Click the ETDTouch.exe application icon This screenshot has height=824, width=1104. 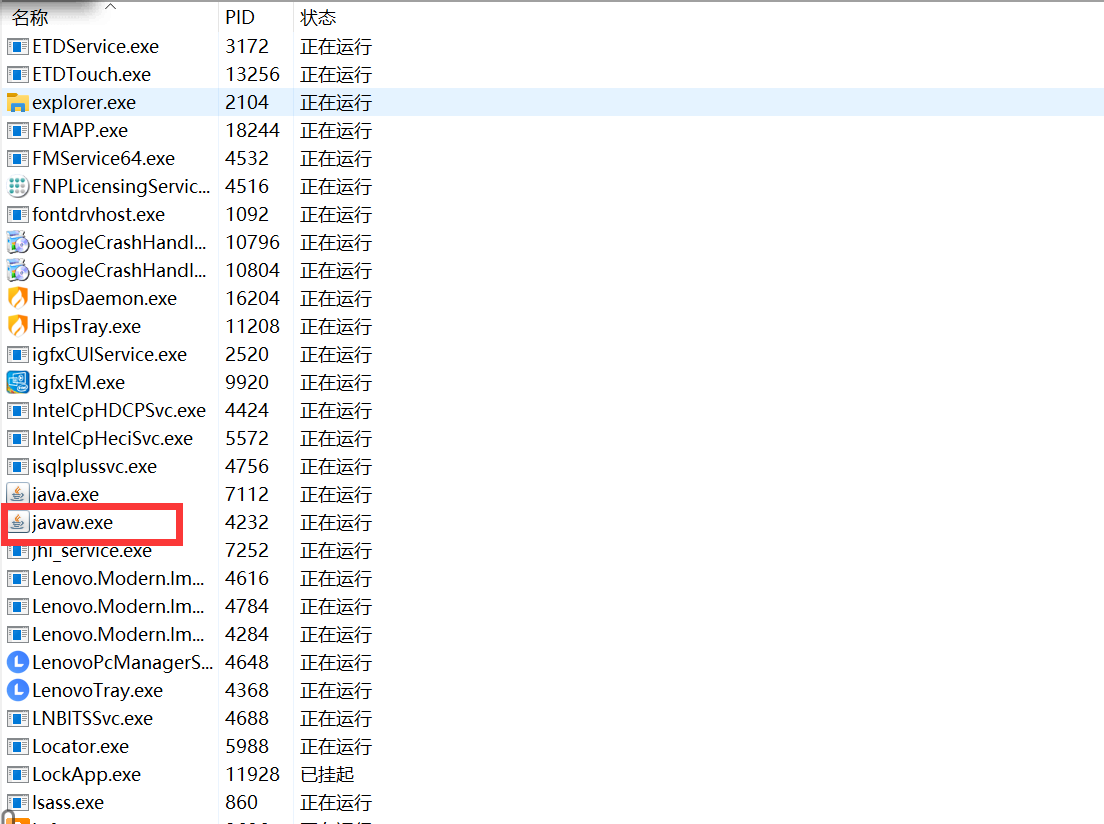16,74
